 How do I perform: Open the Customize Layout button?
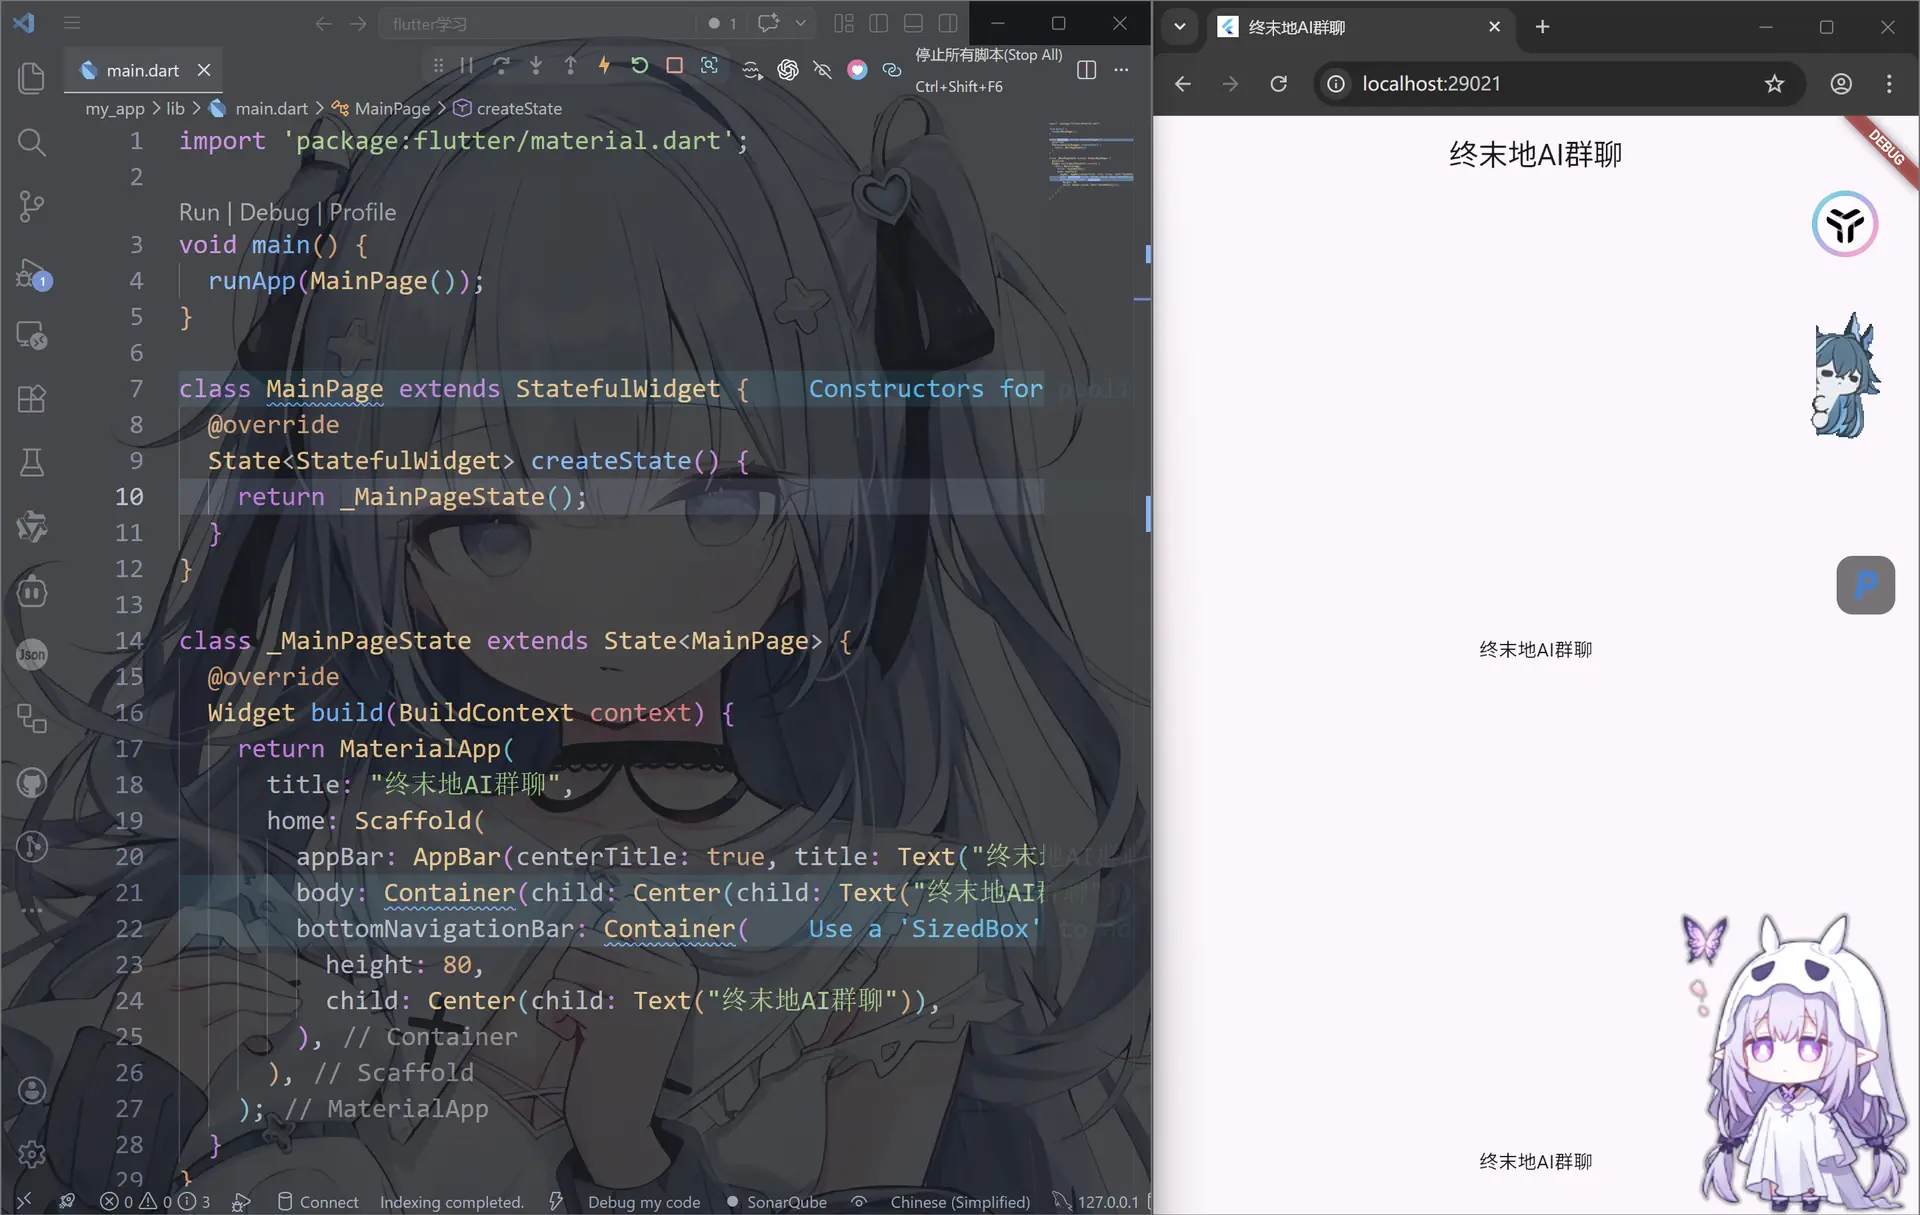pos(844,23)
